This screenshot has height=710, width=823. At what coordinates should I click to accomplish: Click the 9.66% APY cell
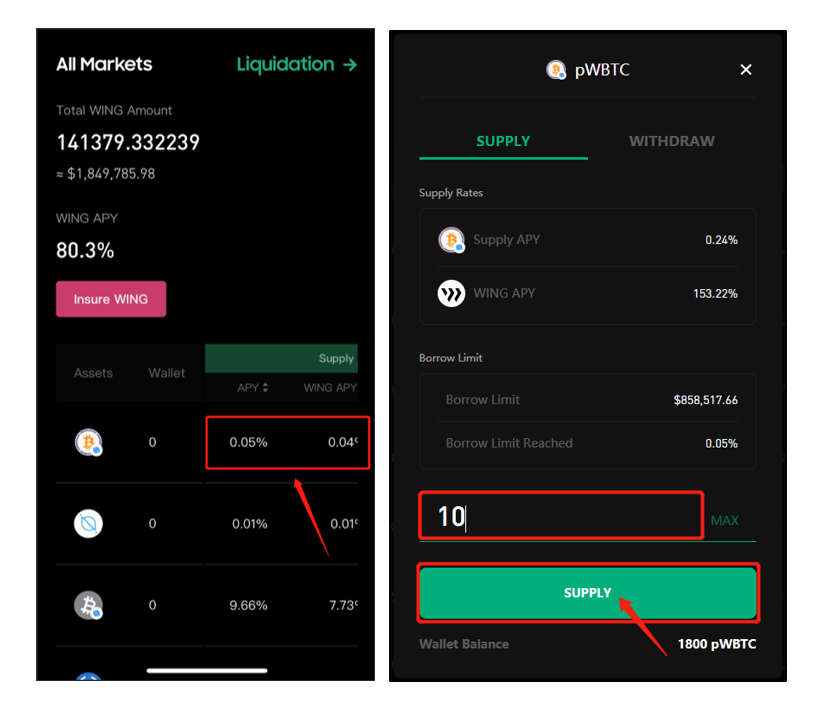(x=249, y=605)
